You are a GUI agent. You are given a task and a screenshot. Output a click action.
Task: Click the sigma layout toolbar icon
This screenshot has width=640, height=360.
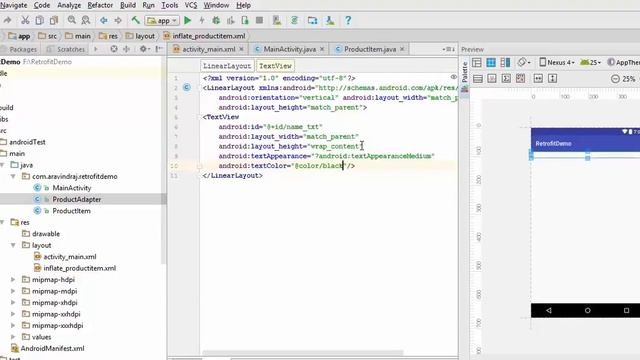[506, 78]
